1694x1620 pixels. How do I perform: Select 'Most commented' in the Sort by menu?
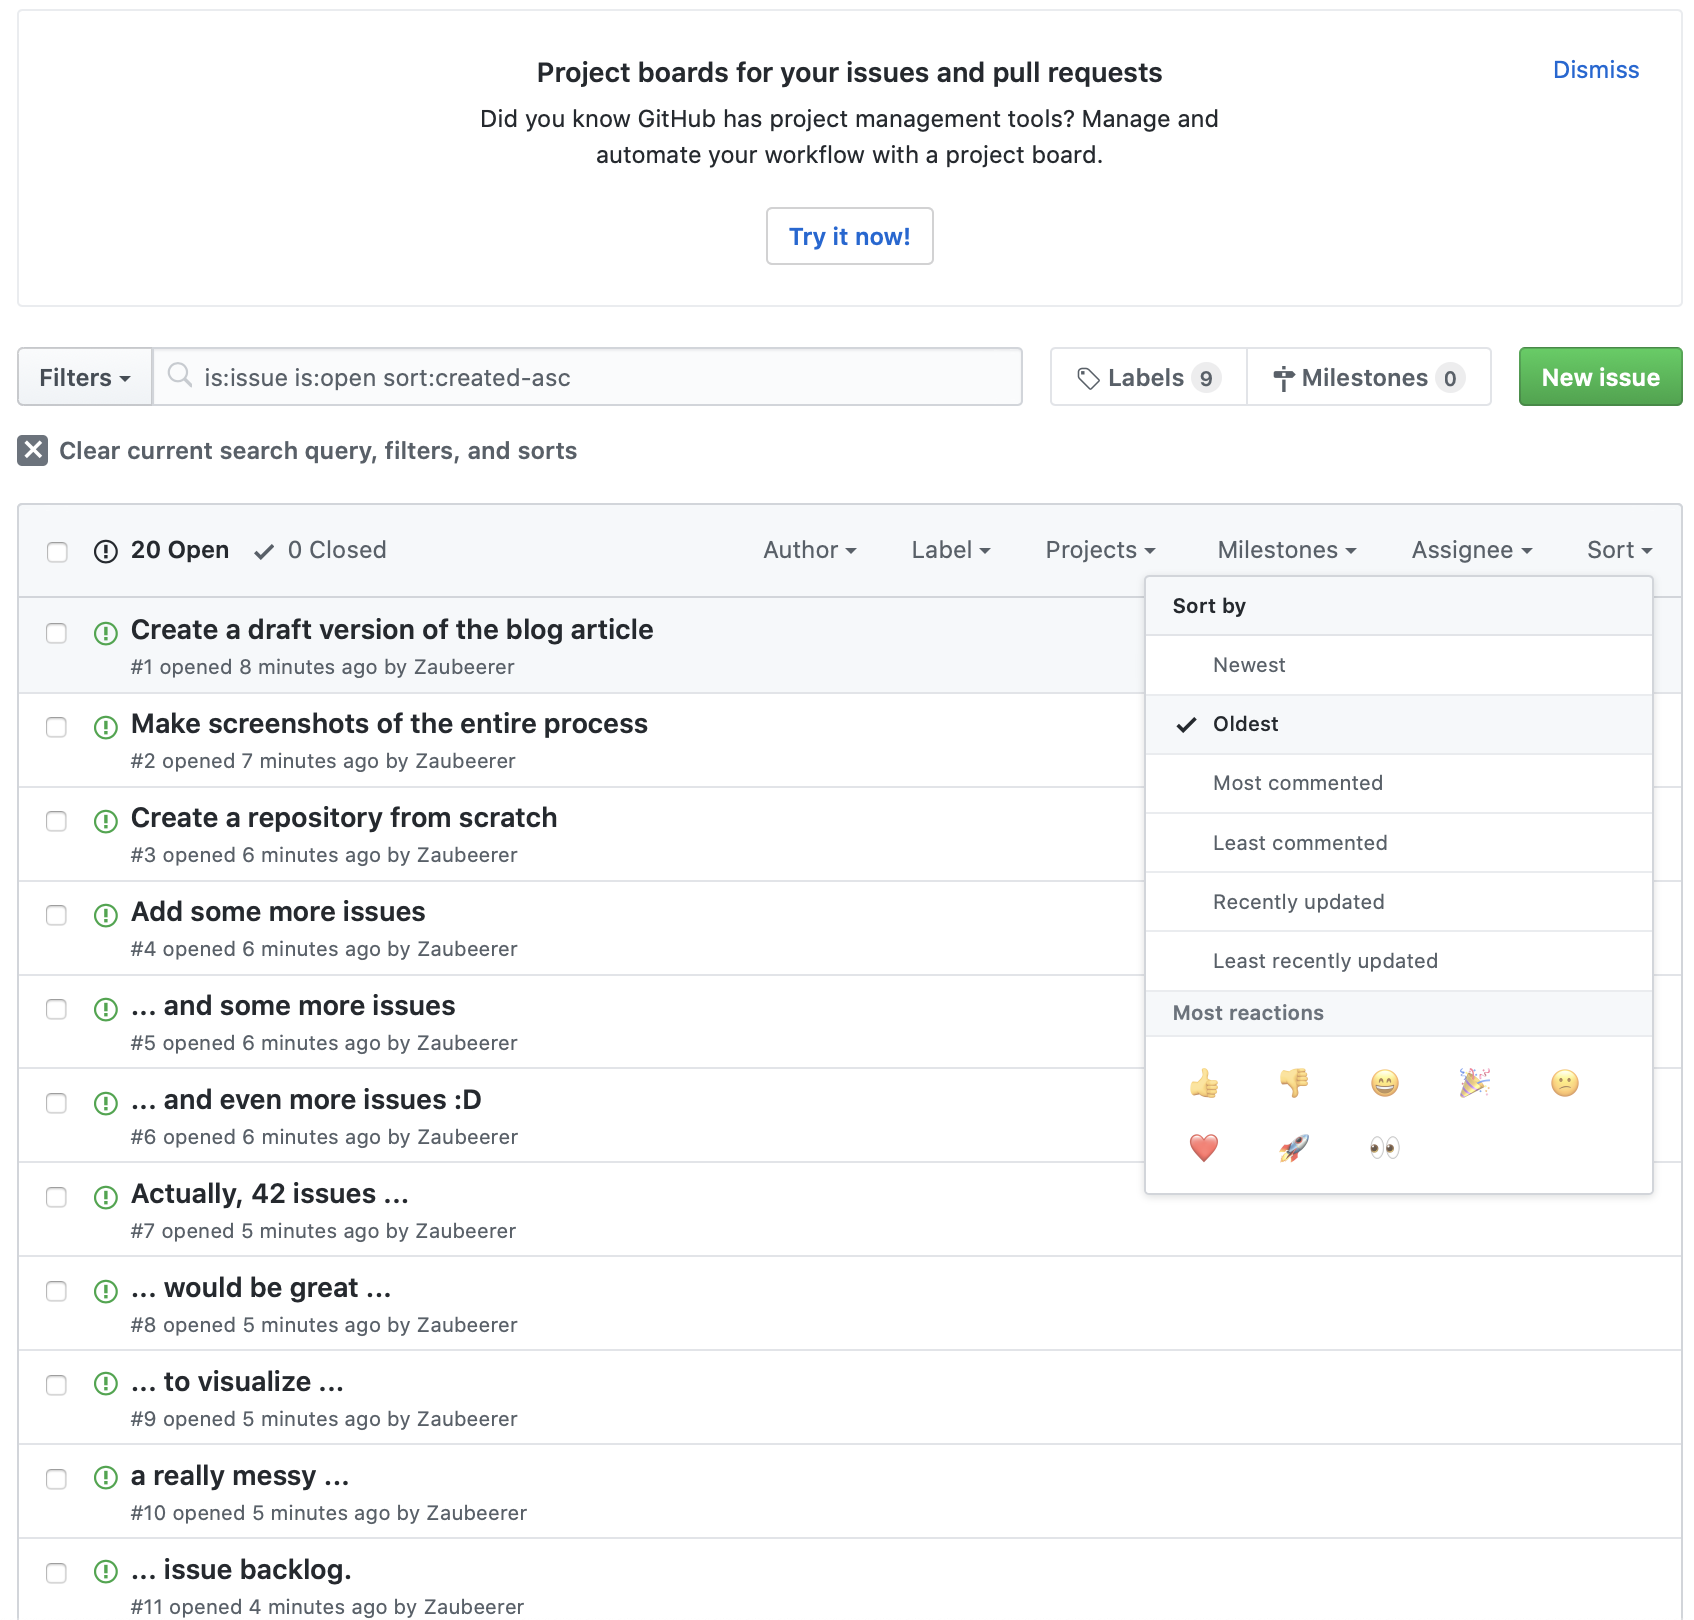click(1297, 783)
